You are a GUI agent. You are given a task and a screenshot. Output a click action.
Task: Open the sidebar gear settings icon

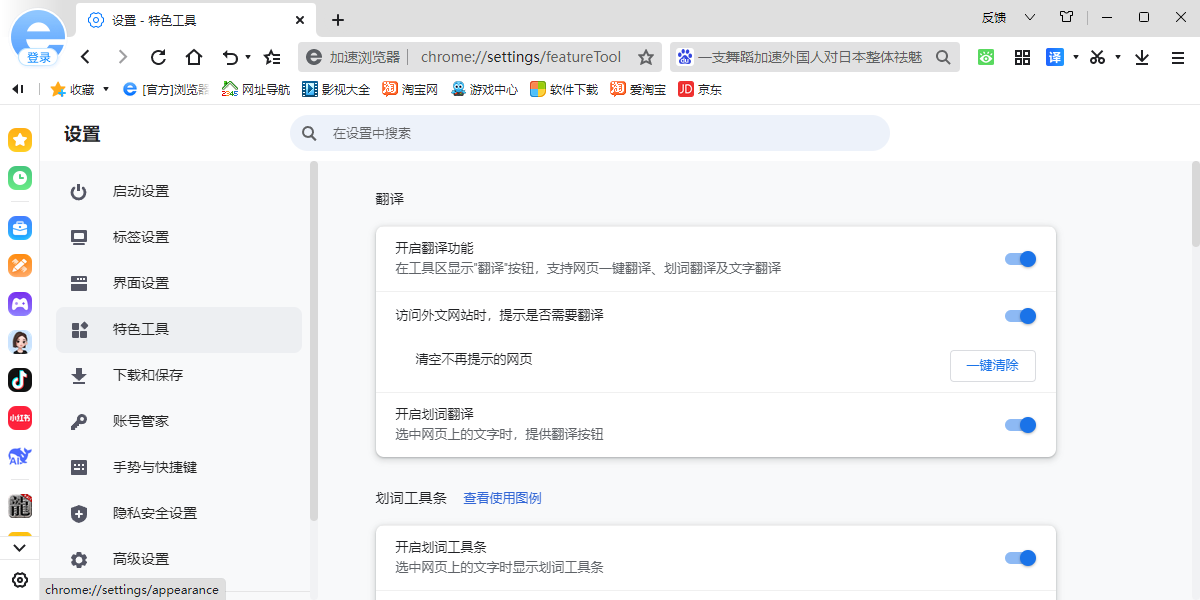(x=20, y=579)
